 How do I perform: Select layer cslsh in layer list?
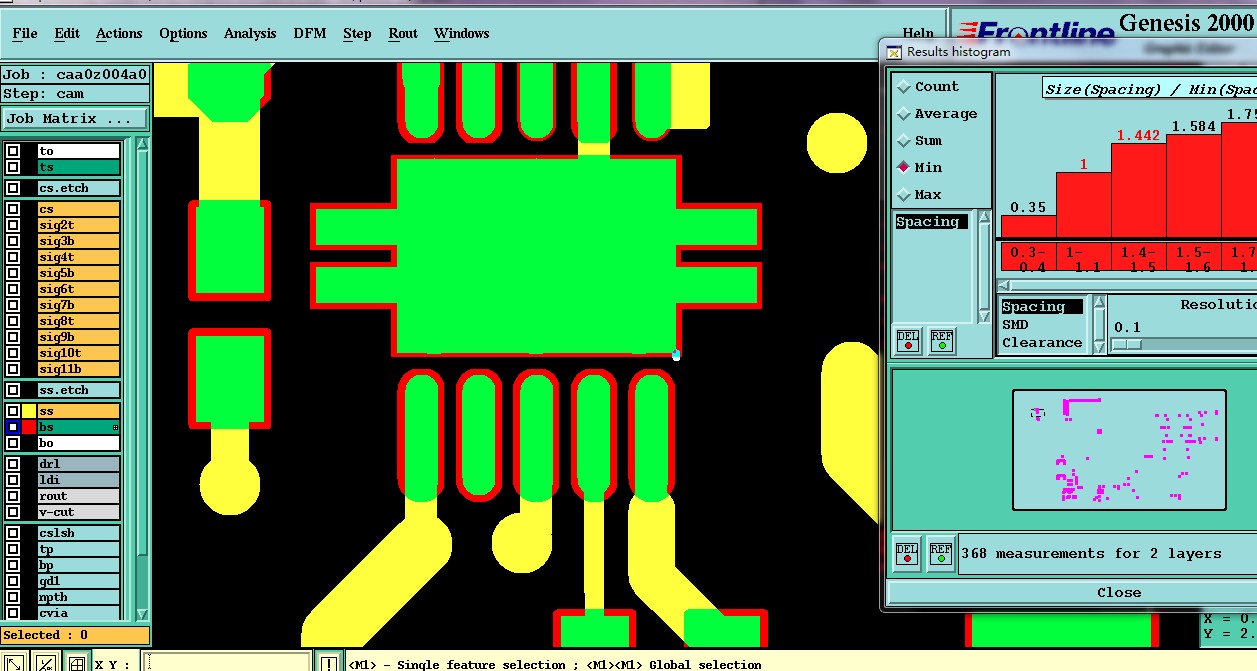tap(78, 533)
